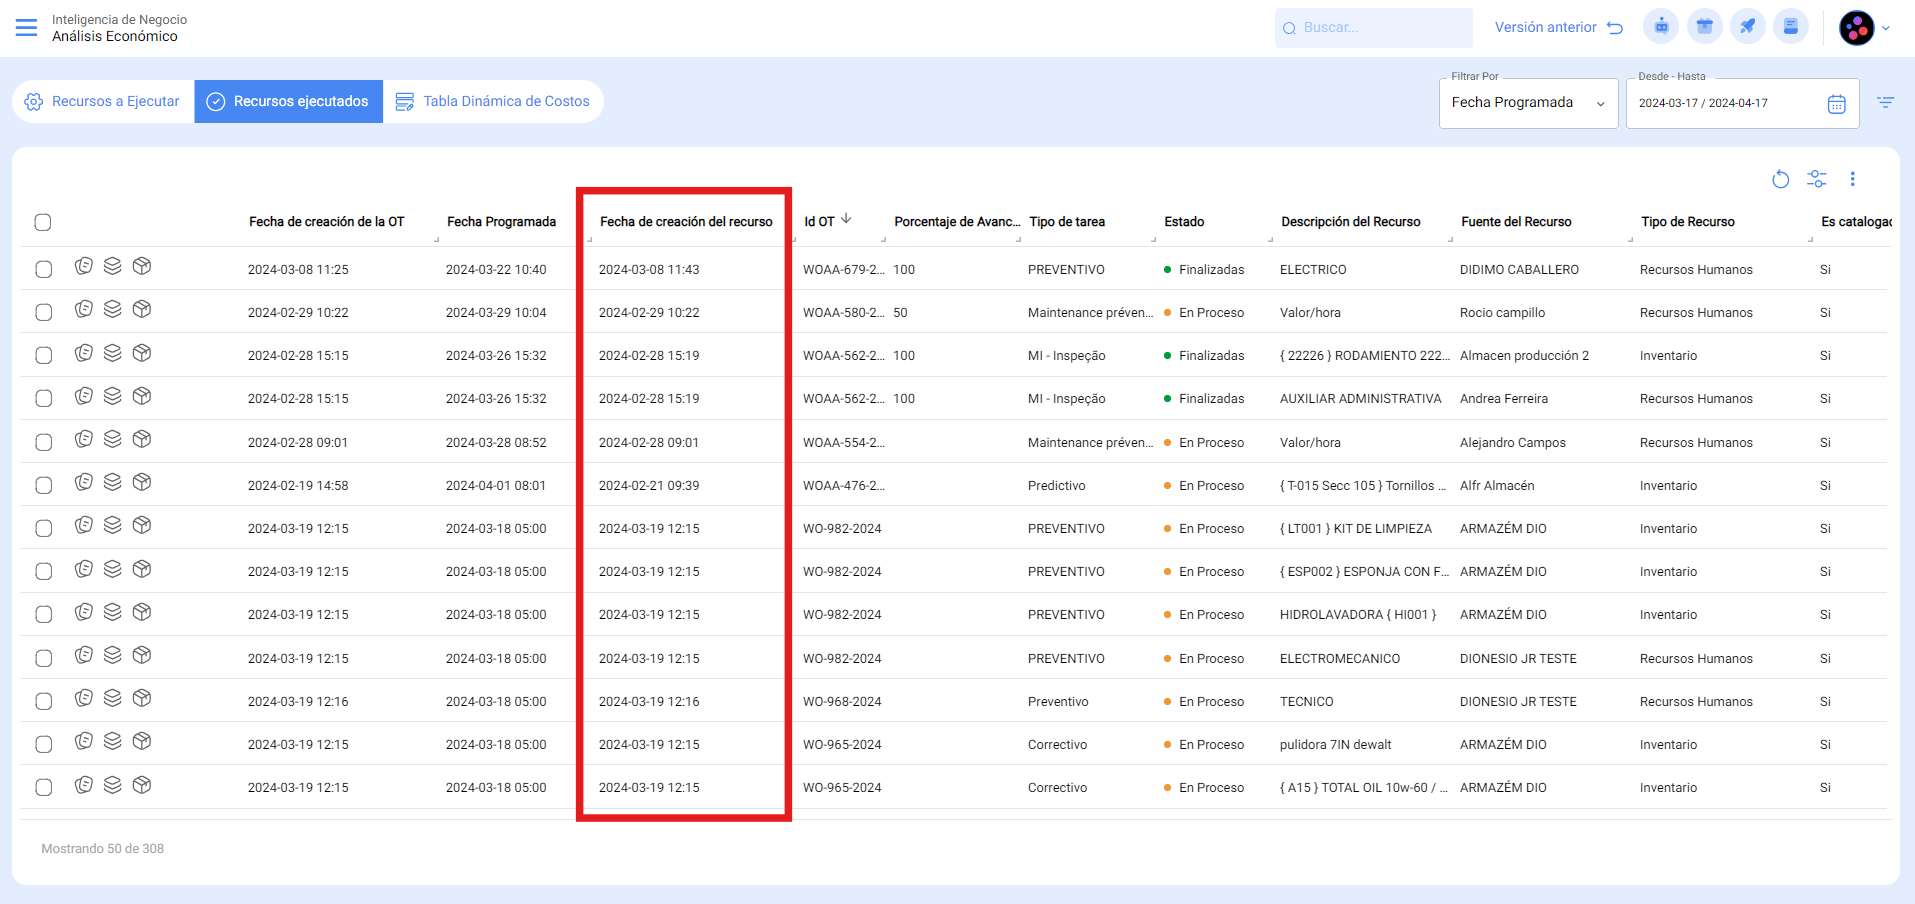Switch to Recursos a Ejecutar tab
1915x904 pixels.
click(x=103, y=102)
